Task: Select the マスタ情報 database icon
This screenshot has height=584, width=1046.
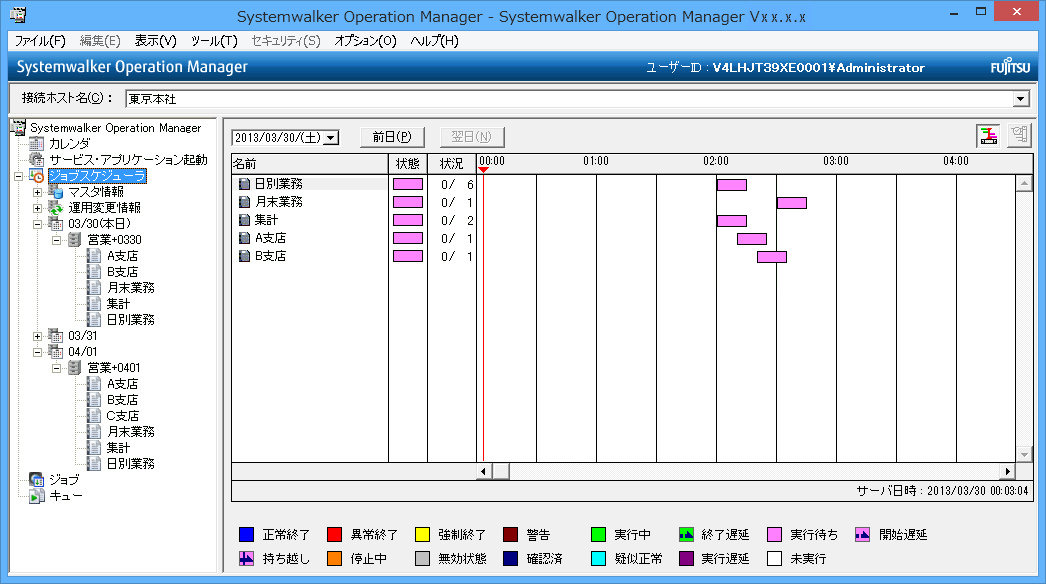Action: (x=57, y=192)
